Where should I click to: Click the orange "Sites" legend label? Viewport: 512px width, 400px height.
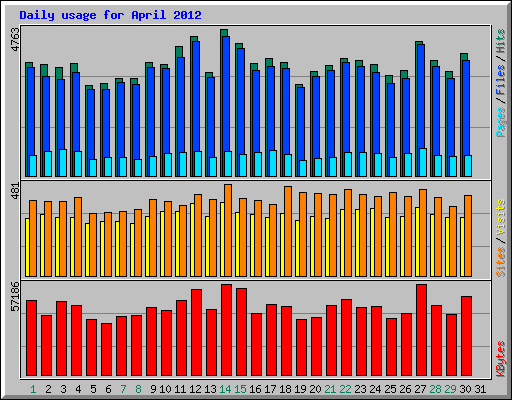click(x=501, y=262)
